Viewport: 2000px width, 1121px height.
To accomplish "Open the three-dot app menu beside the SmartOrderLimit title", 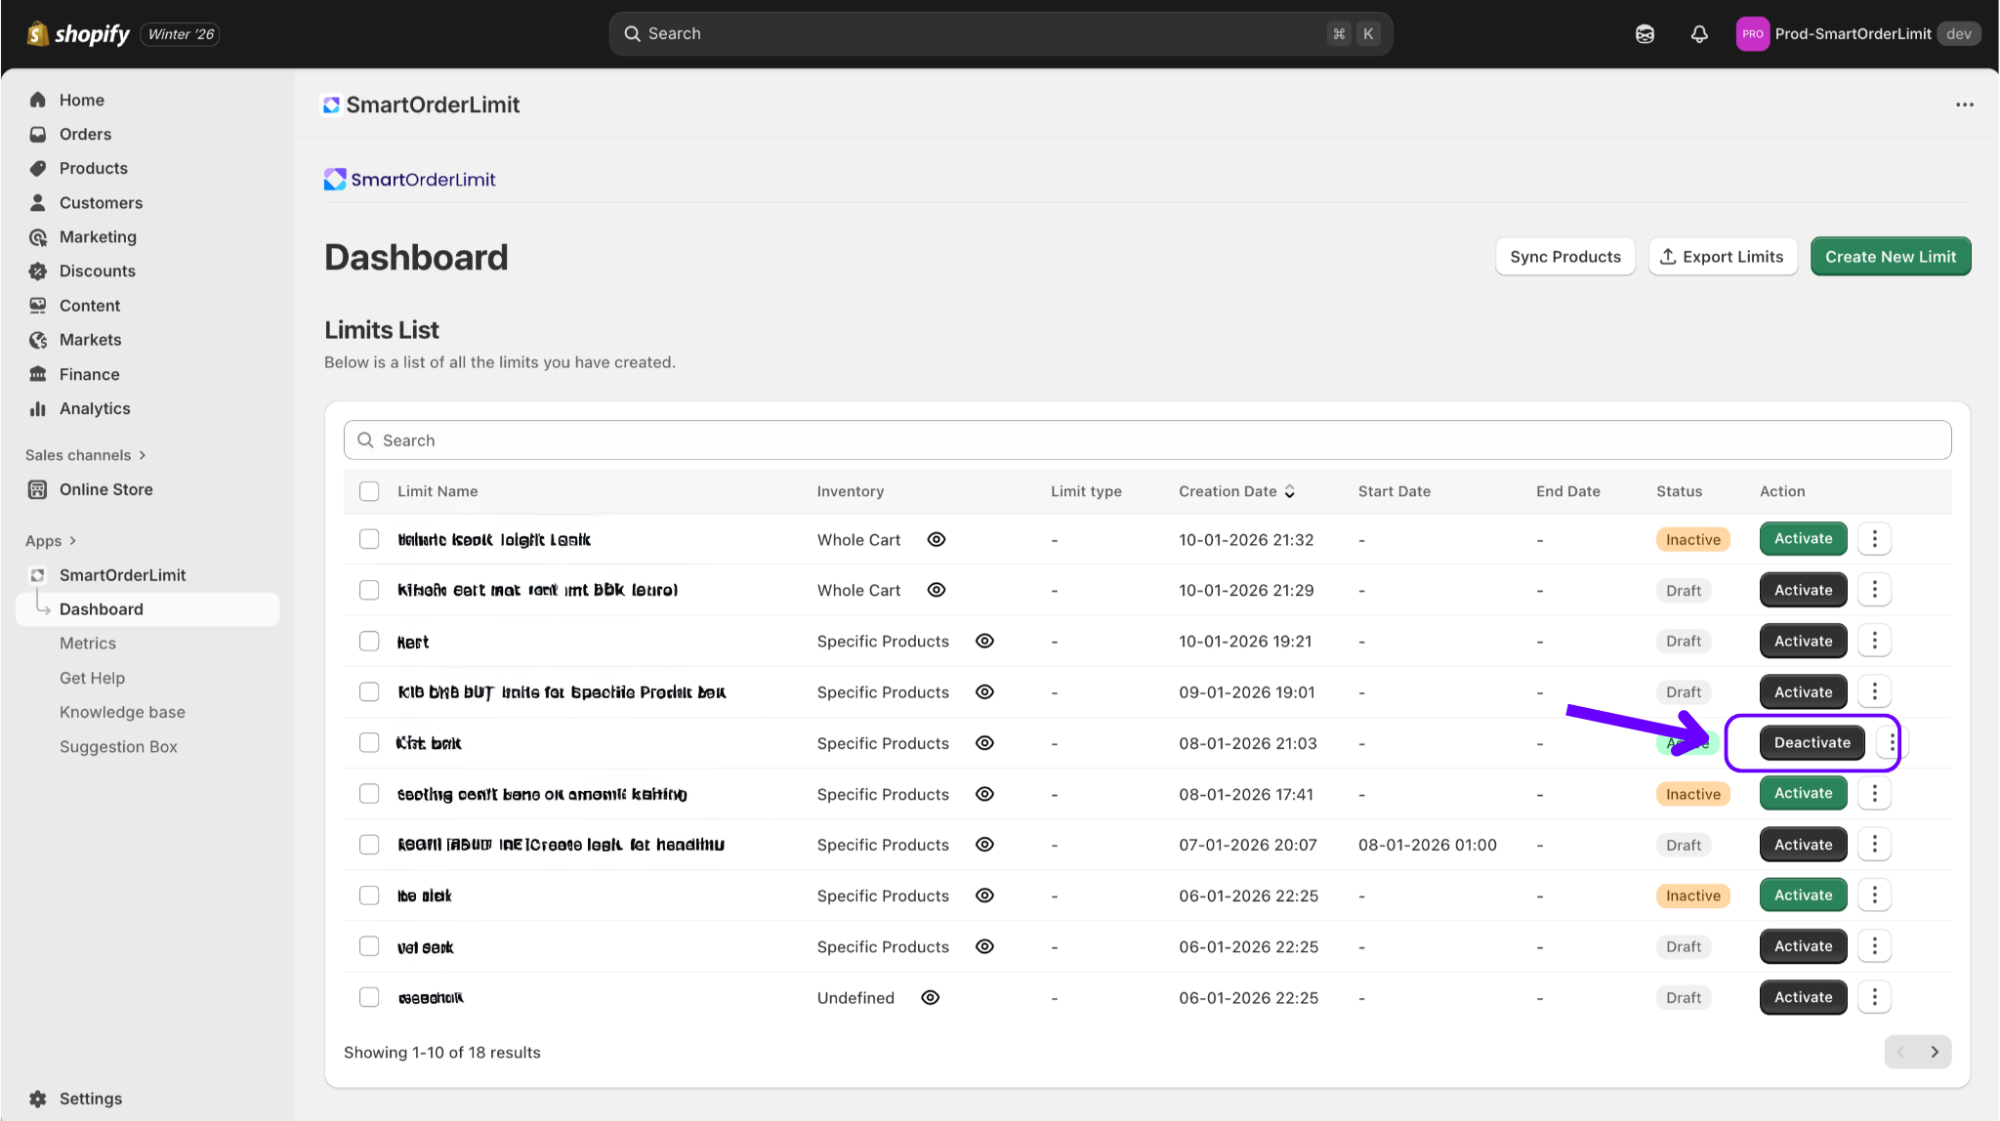I will pos(1964,105).
